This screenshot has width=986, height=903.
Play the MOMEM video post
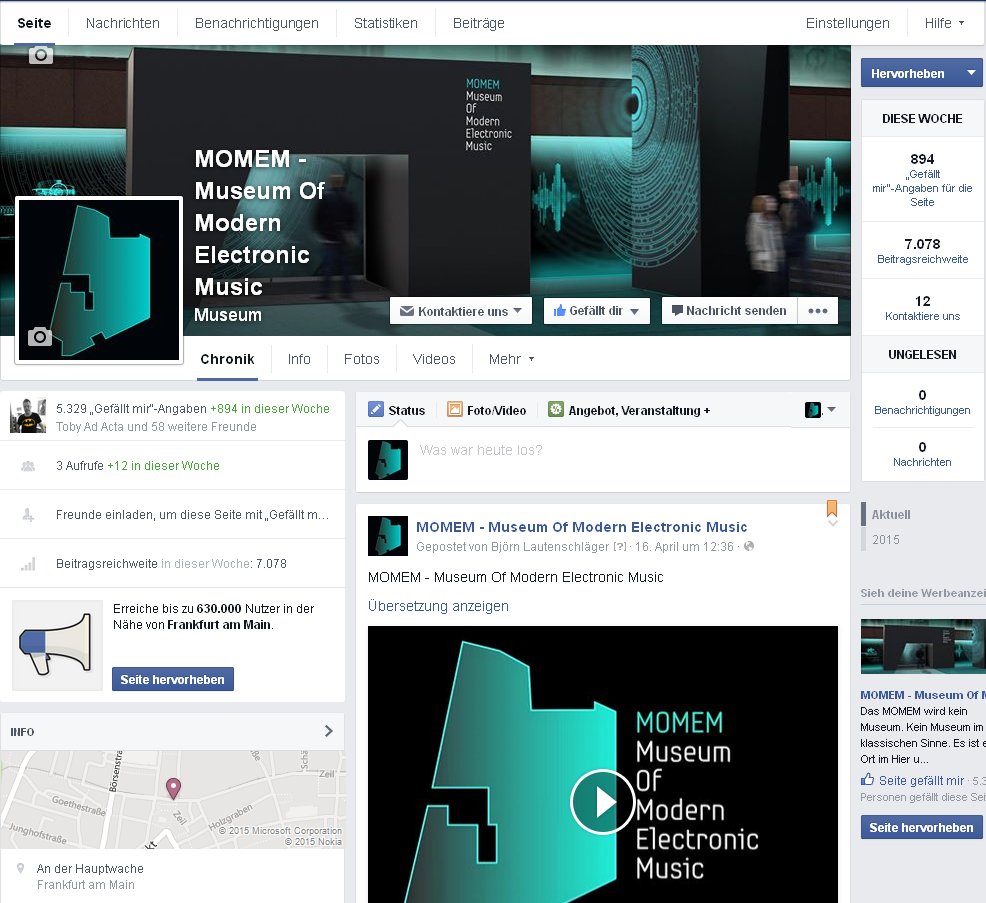coord(602,802)
